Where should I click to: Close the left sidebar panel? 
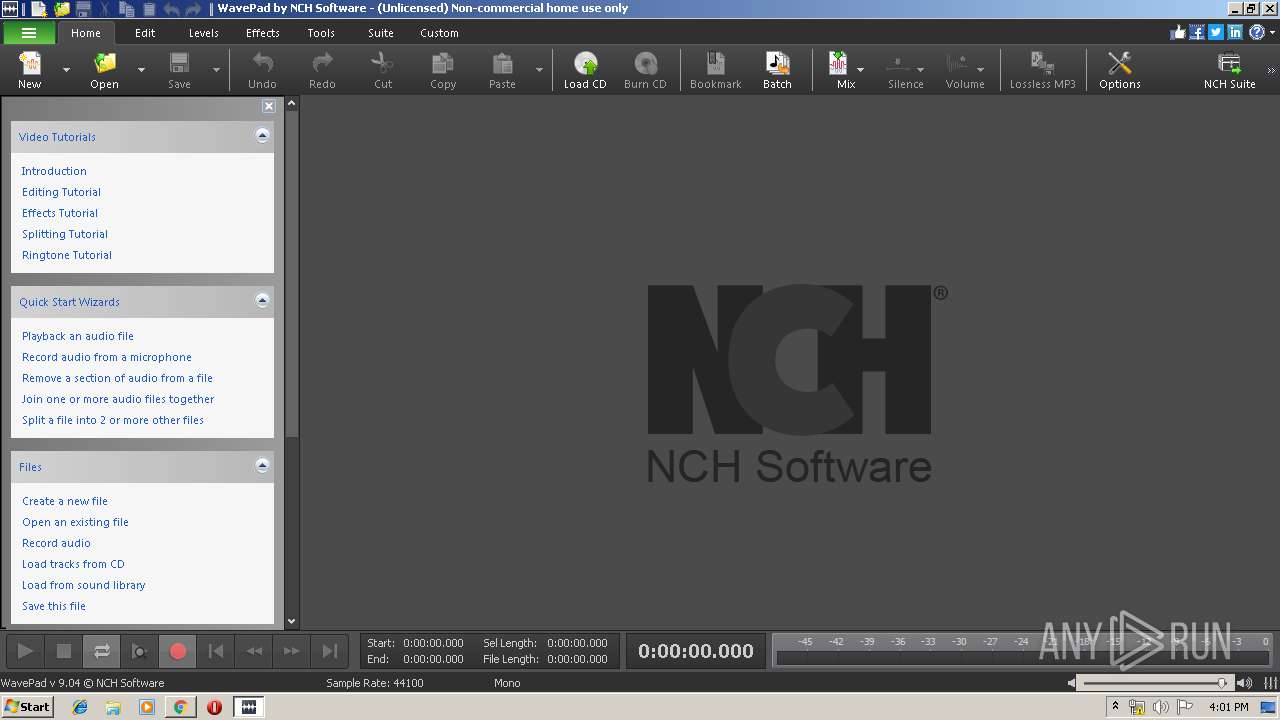click(x=269, y=106)
